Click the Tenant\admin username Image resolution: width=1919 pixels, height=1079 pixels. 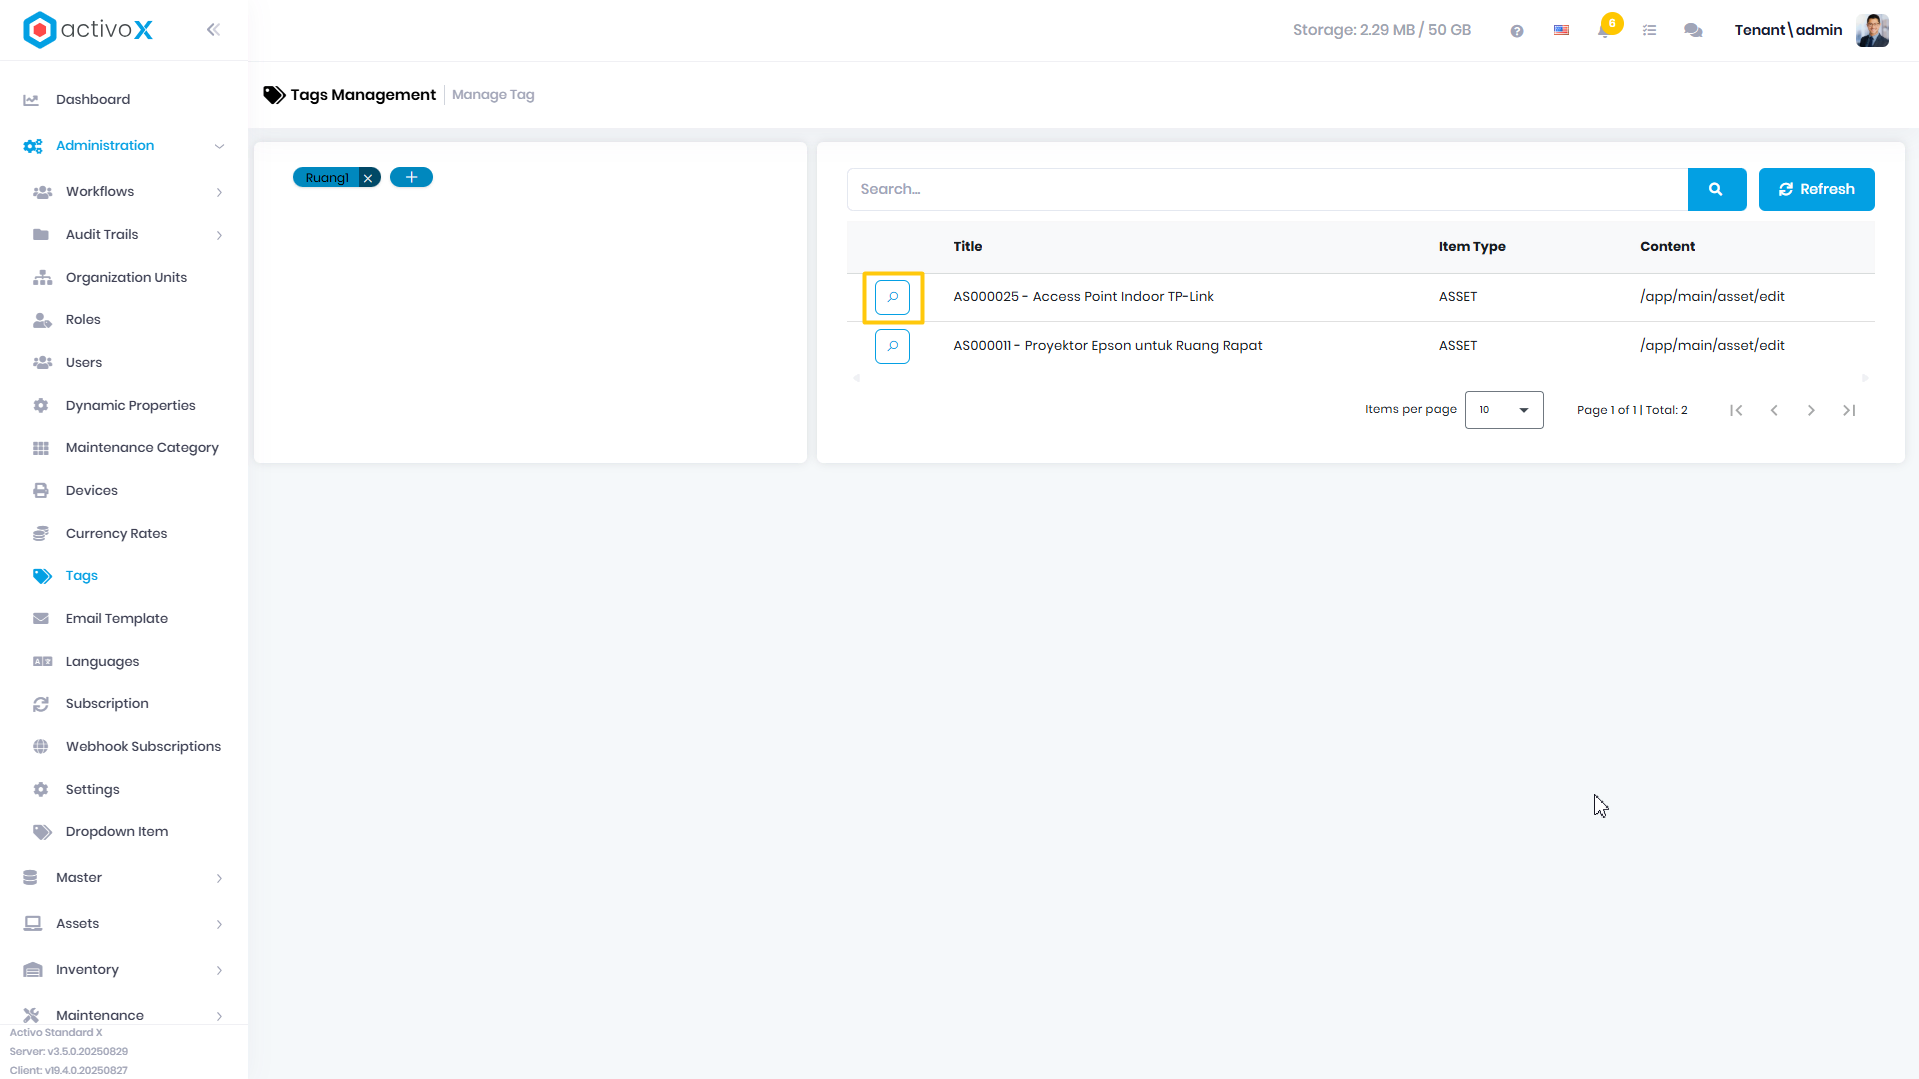tap(1788, 30)
